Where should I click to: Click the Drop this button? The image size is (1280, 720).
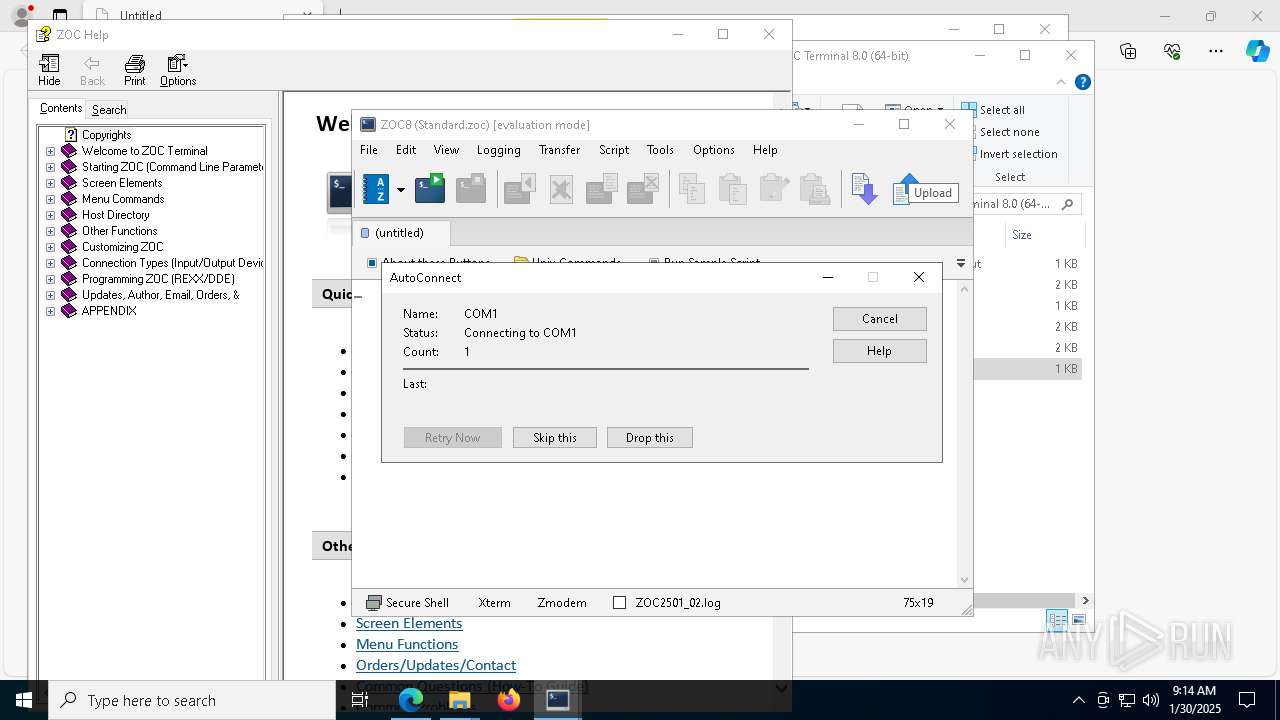(650, 438)
